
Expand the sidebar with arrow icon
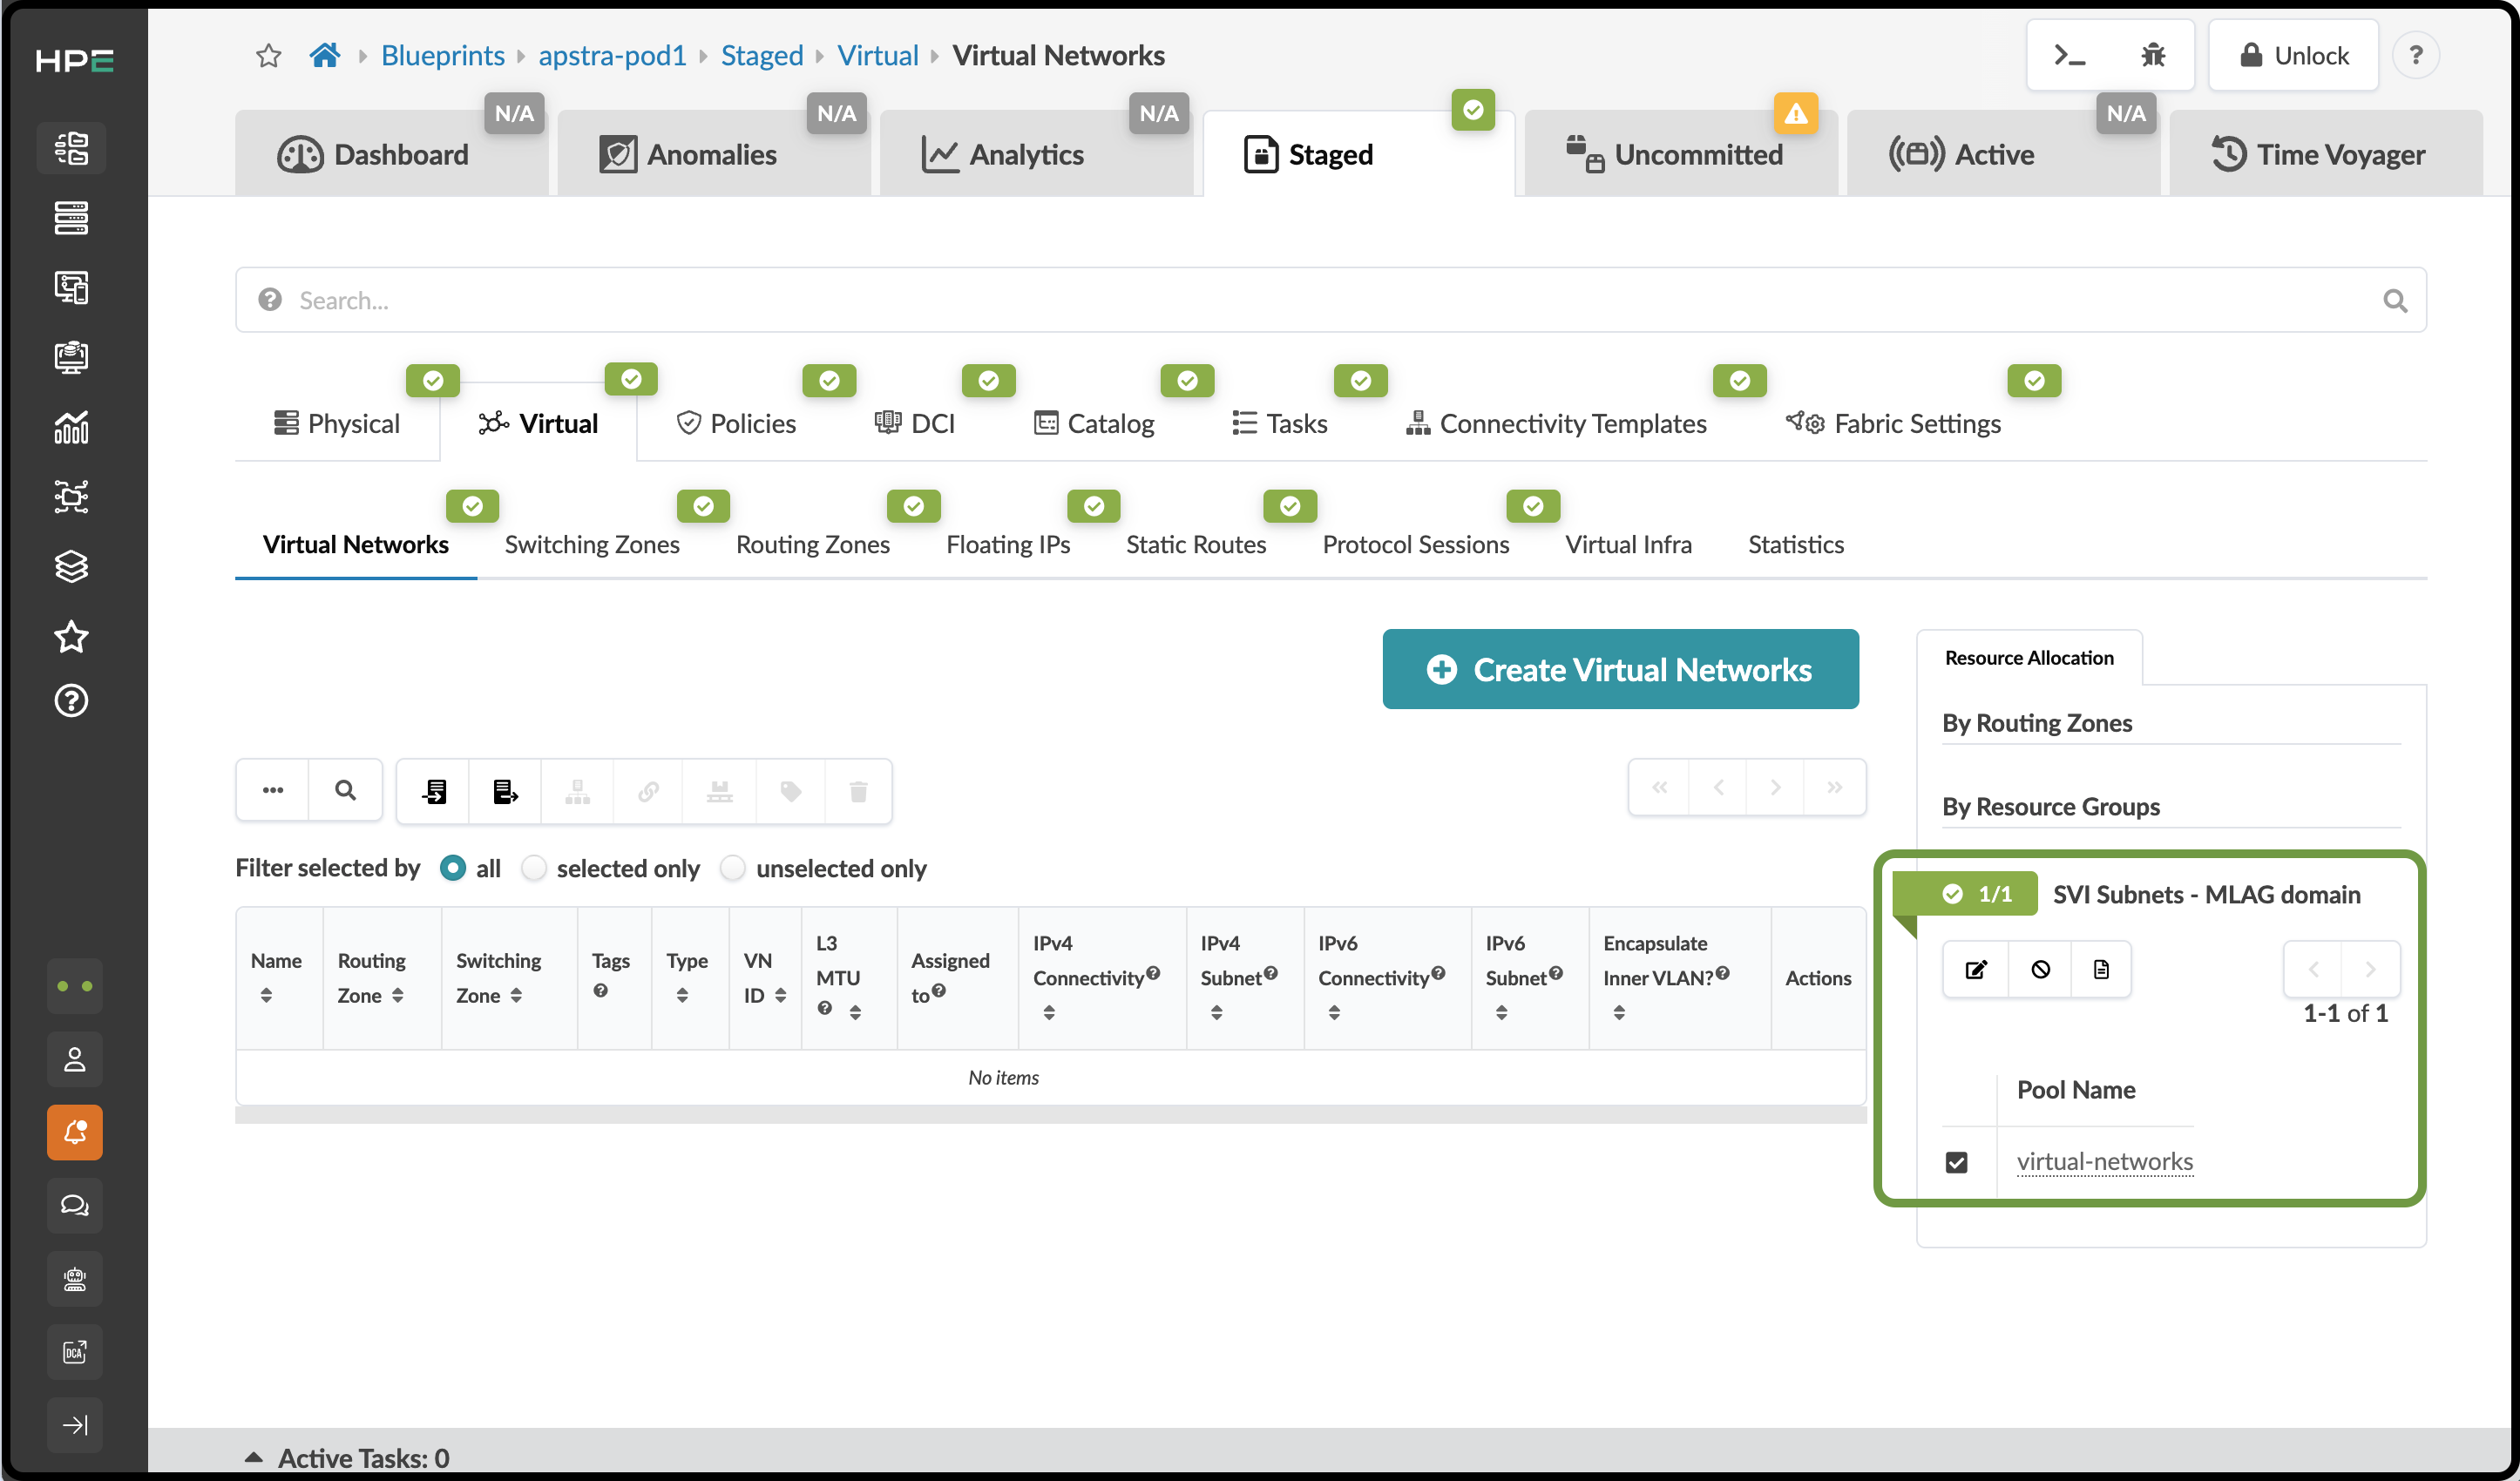75,1424
